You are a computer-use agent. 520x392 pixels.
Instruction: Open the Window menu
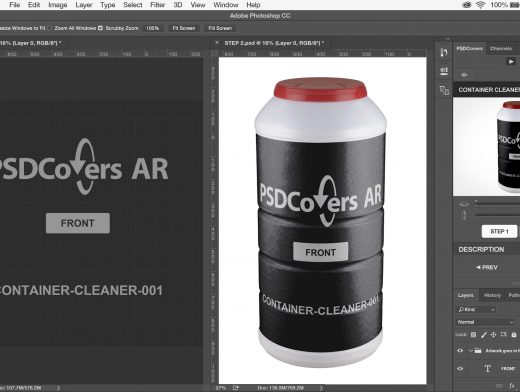[226, 5]
